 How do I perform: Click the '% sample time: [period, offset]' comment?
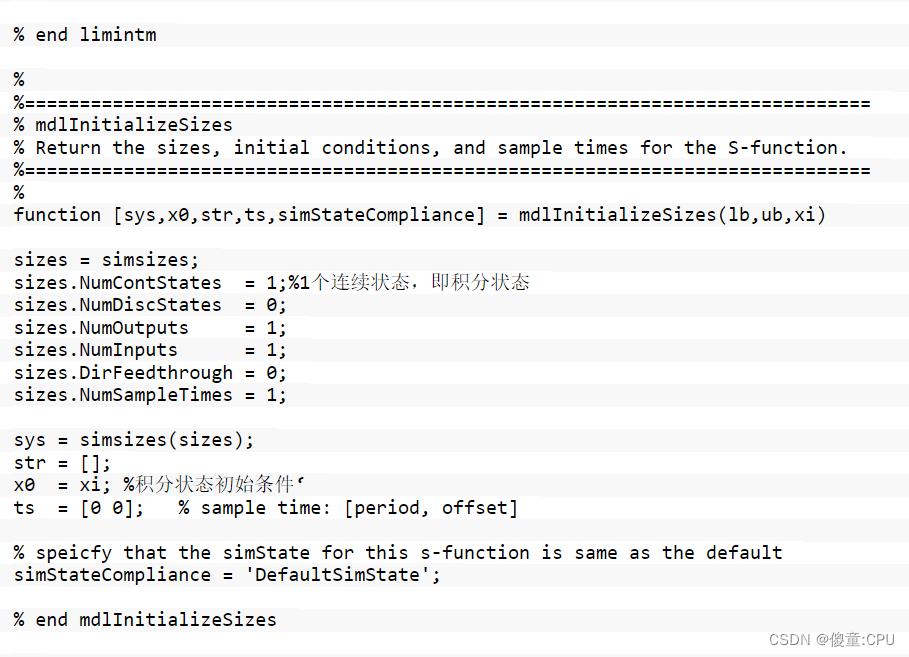coord(348,508)
